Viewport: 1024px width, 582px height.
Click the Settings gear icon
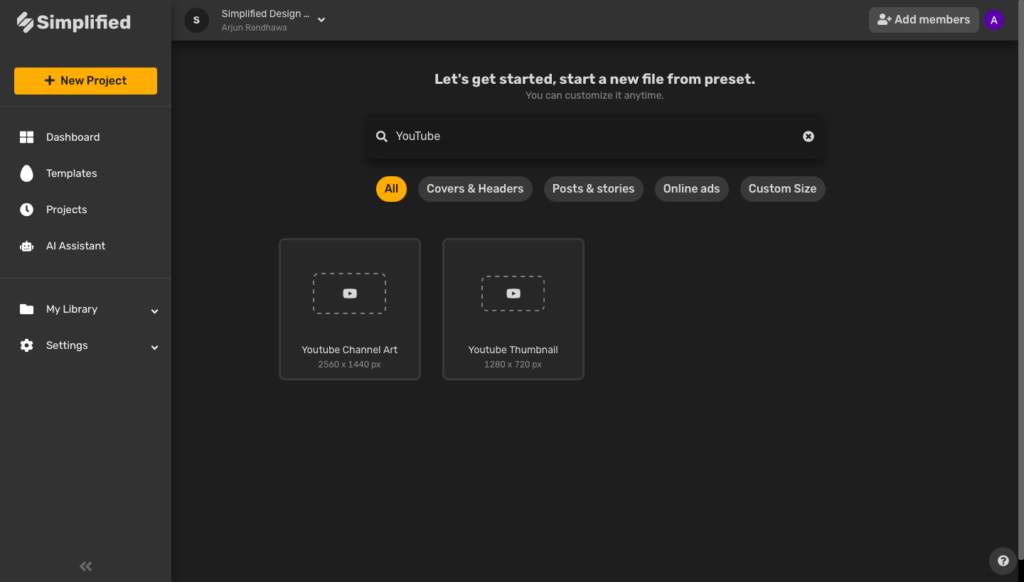27,346
